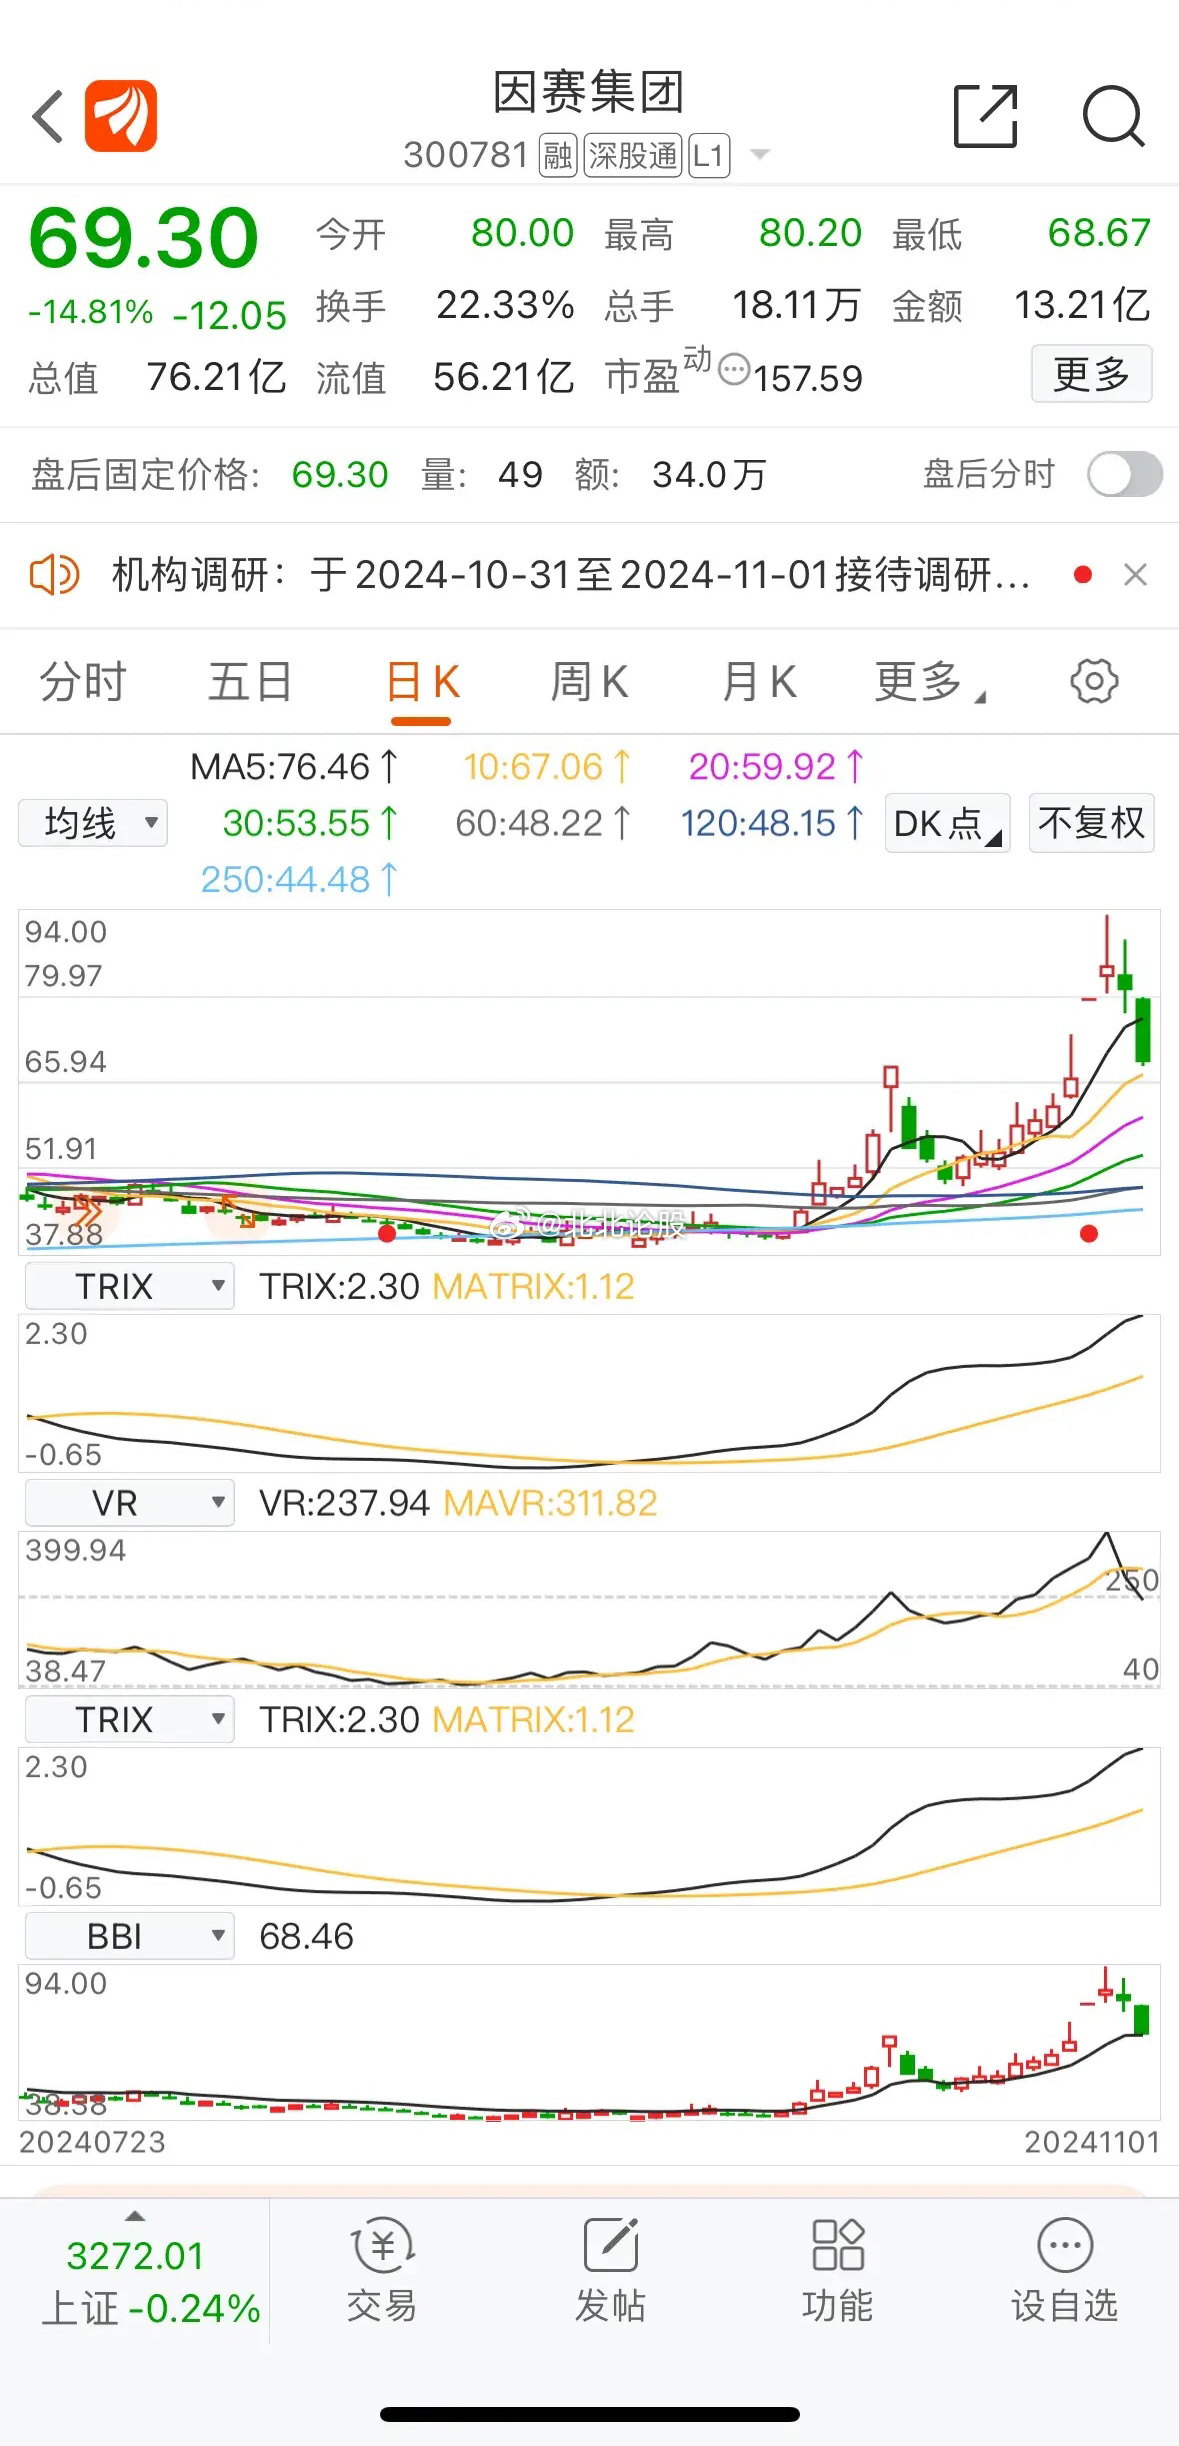The width and height of the screenshot is (1179, 2446).
Task: Open the first TRIX indicator dropdown
Action: point(129,1286)
